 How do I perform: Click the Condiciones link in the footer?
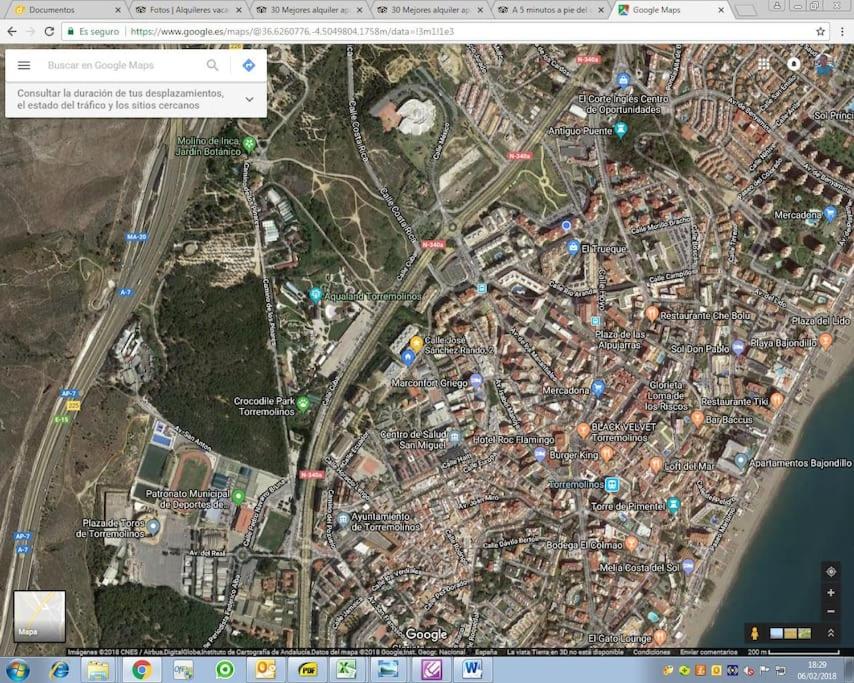[651, 652]
